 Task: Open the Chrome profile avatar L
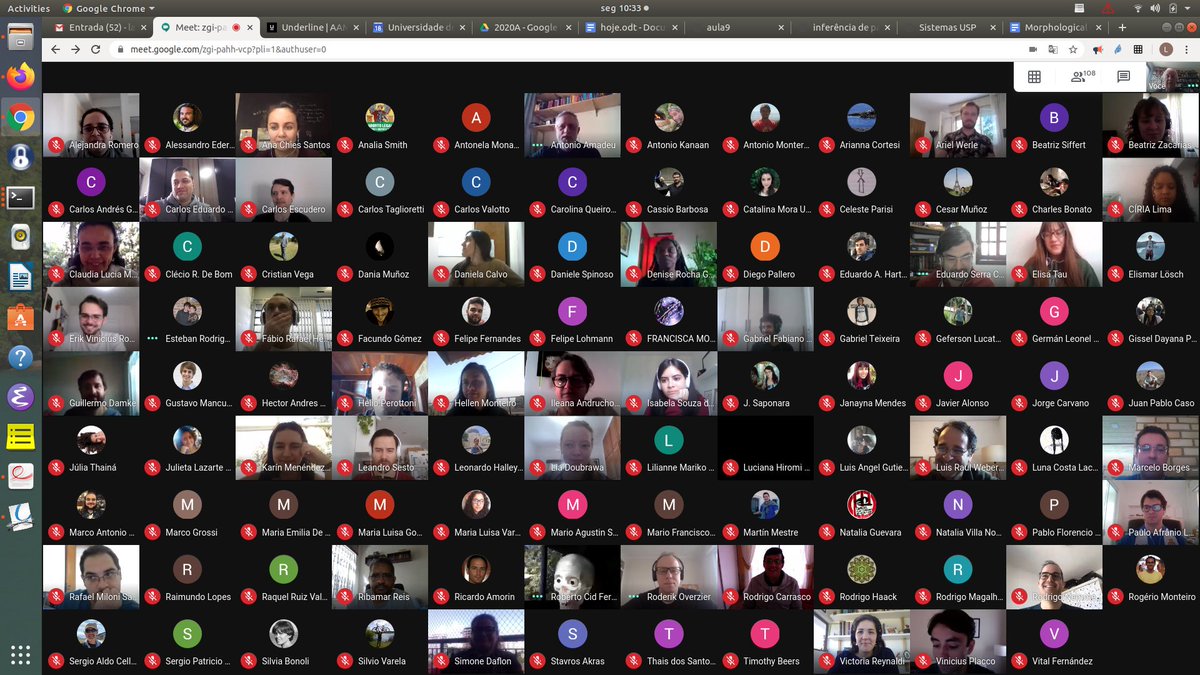pos(1166,49)
